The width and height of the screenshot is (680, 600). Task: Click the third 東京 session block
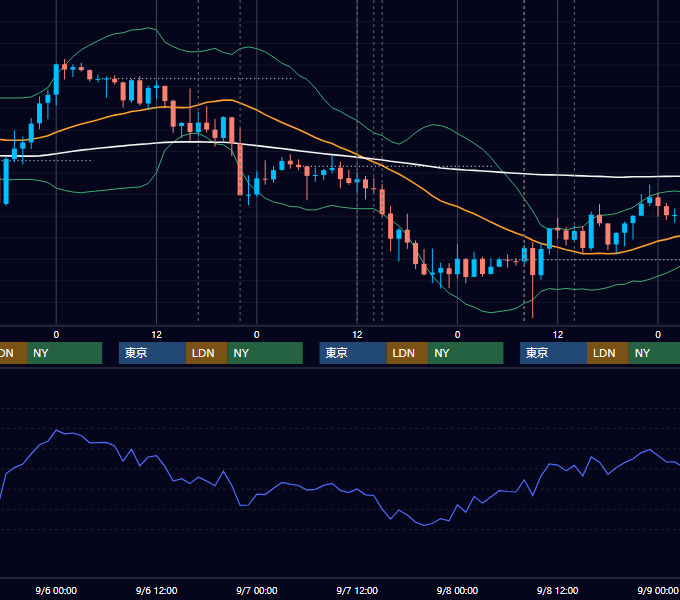coord(553,353)
